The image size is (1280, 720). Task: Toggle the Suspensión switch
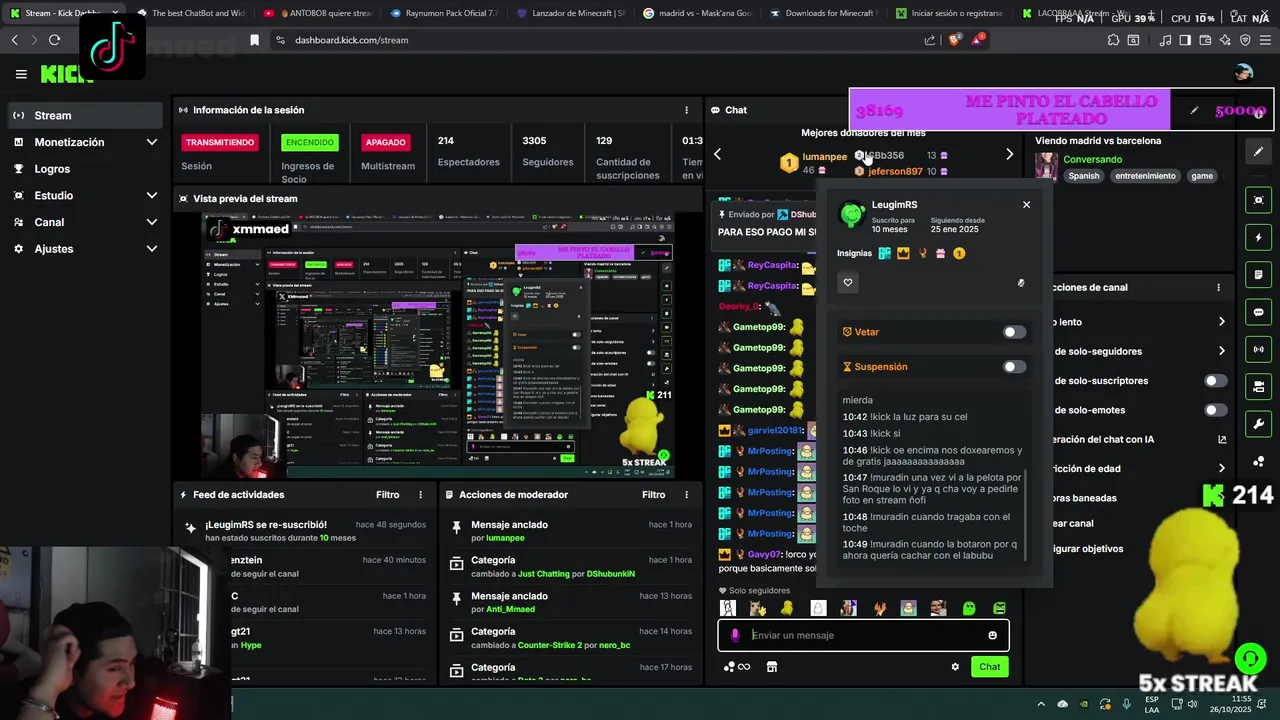[x=1014, y=367]
